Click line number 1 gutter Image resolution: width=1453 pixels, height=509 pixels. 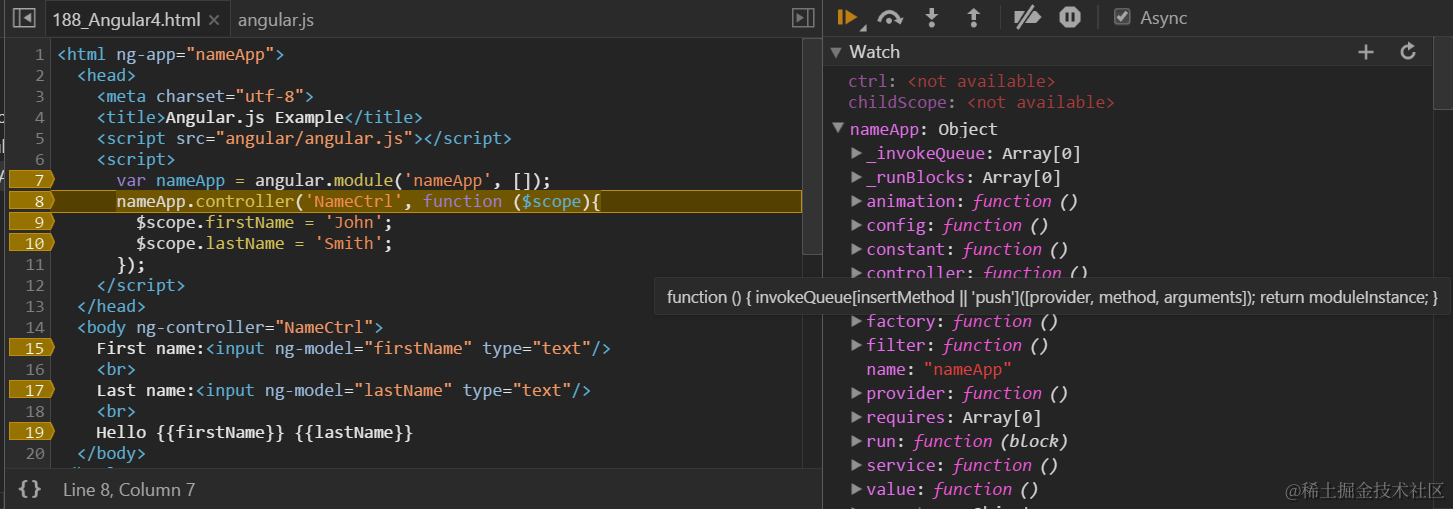pyautogui.click(x=38, y=54)
